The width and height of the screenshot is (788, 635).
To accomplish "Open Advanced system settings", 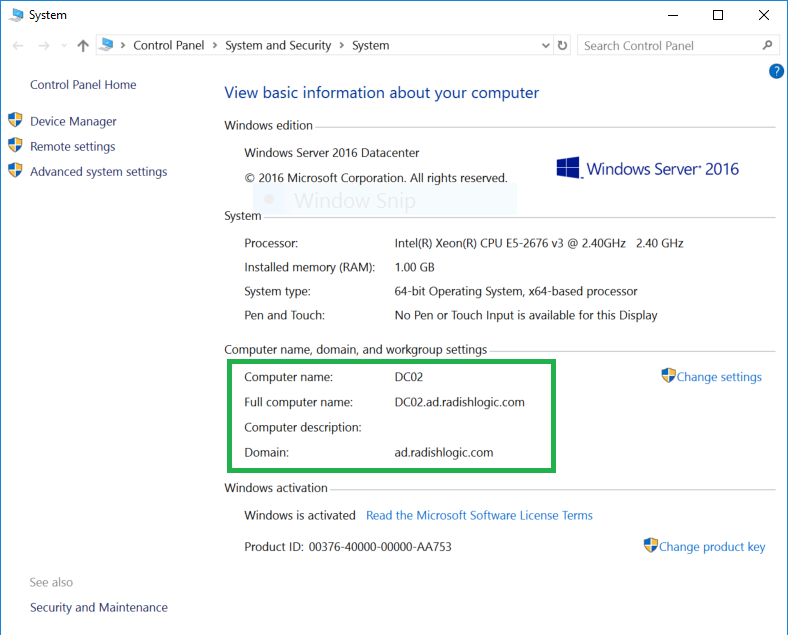I will (x=98, y=171).
